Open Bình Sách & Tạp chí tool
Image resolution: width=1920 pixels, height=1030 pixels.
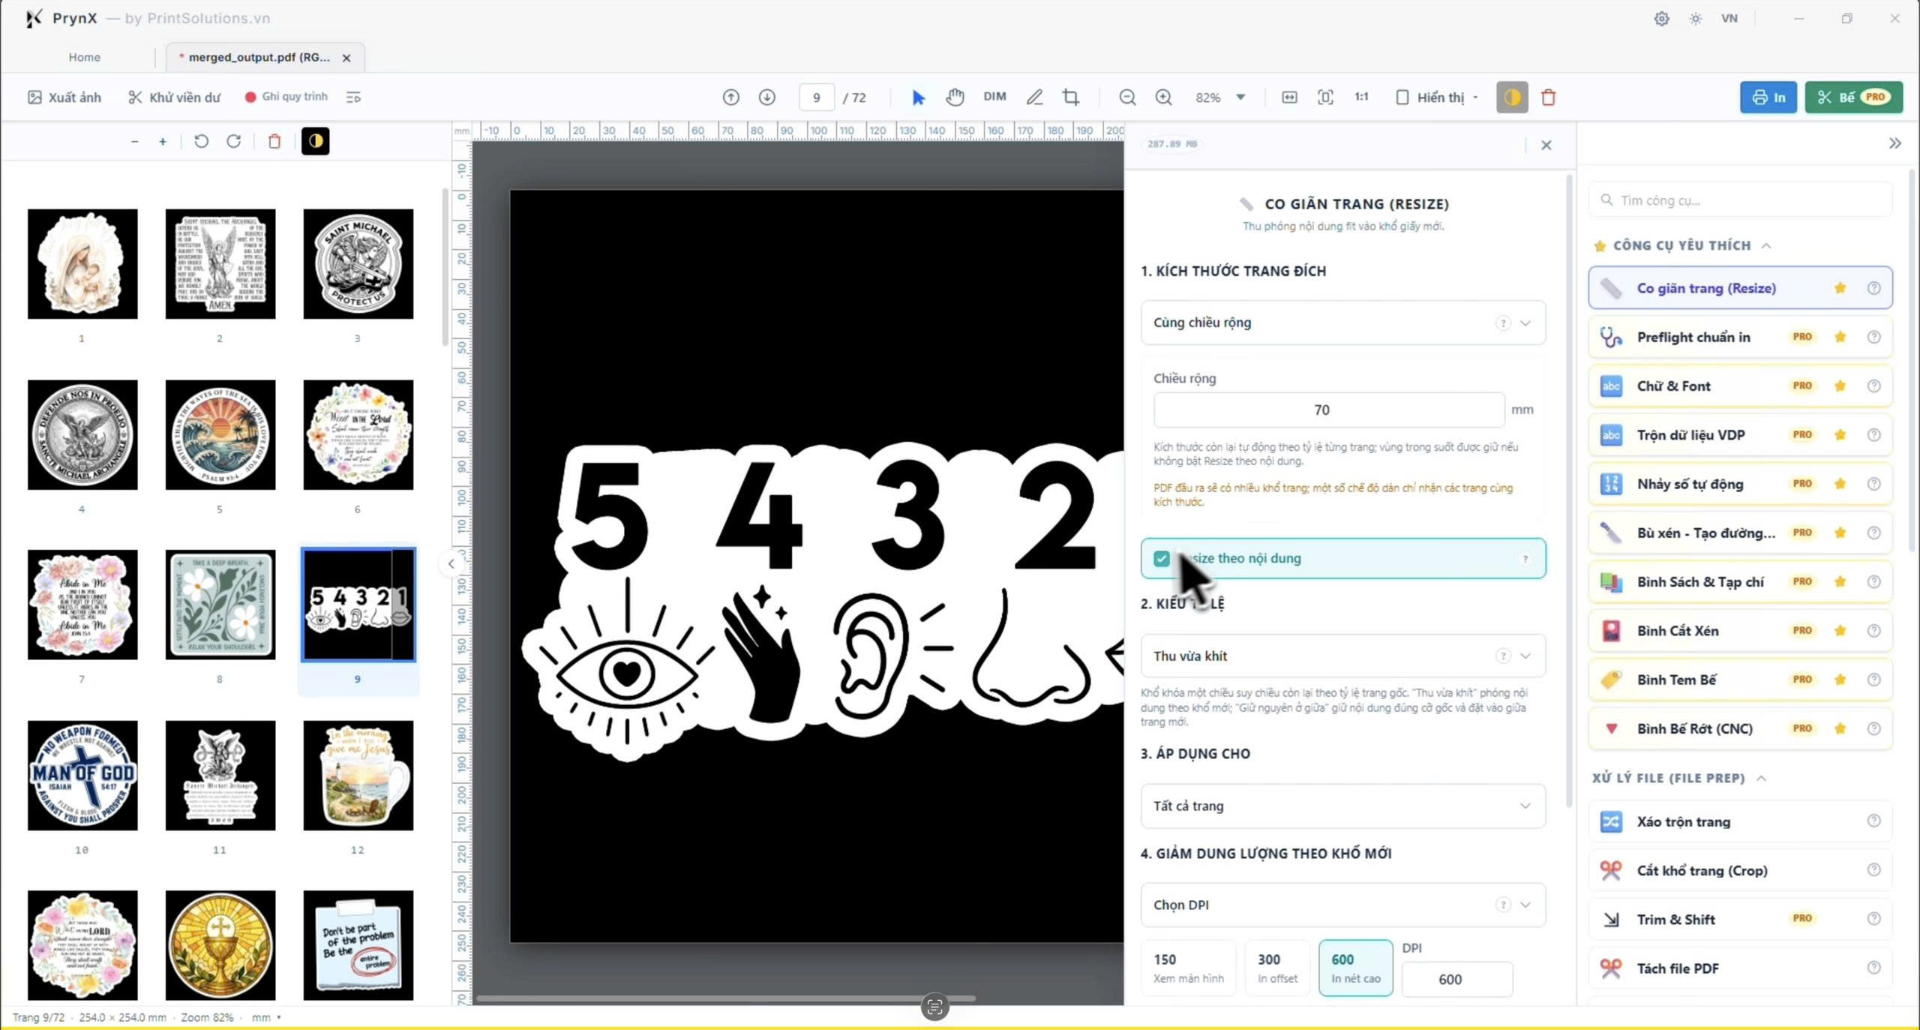(1740, 582)
